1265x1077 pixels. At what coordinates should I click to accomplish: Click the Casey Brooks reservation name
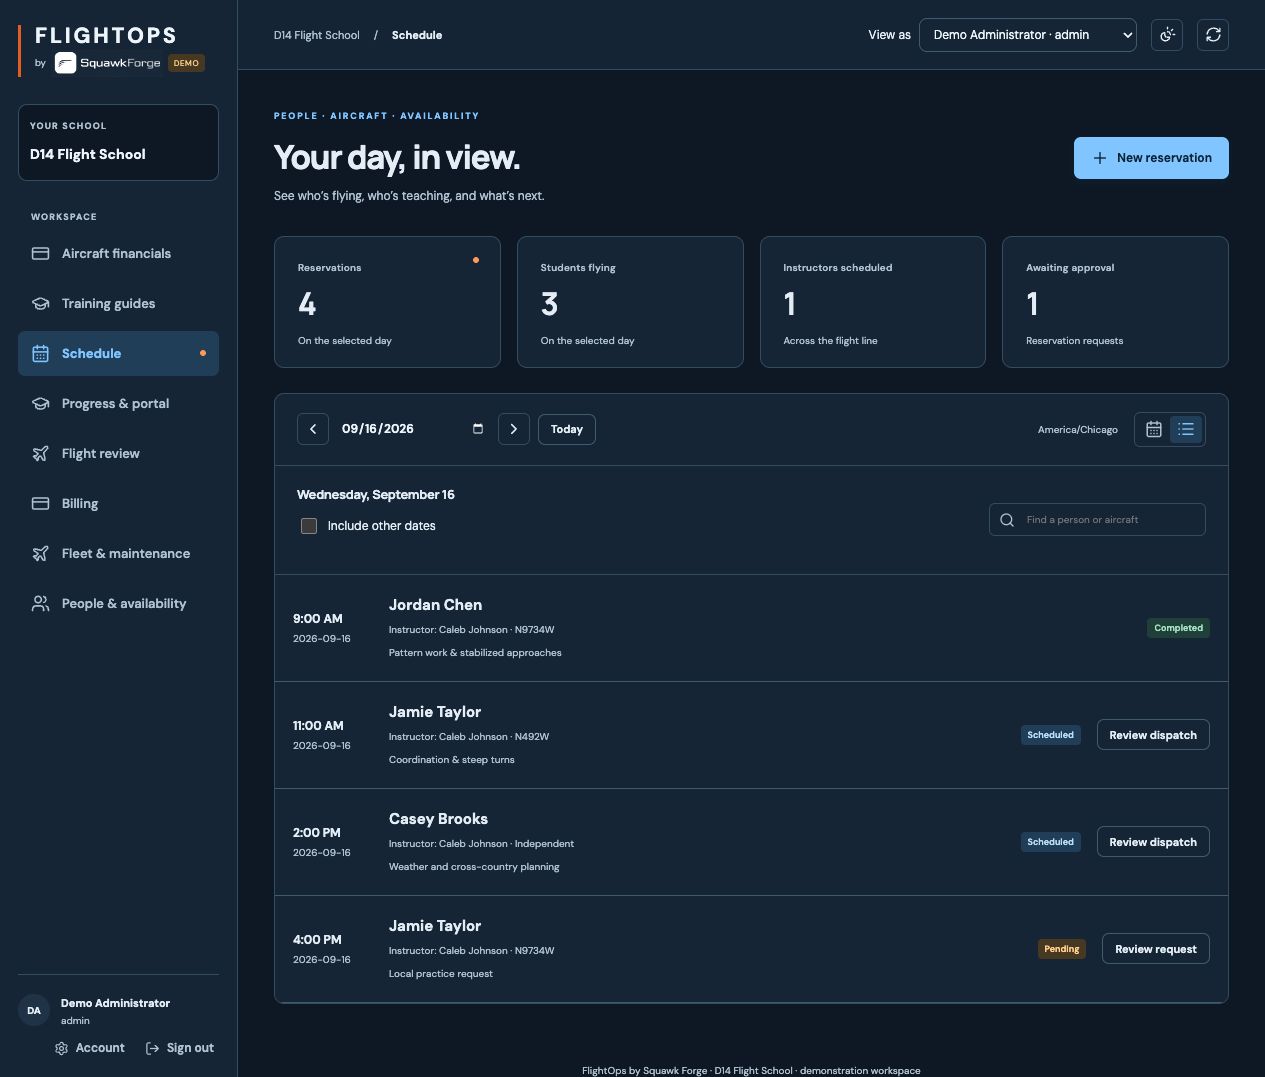pyautogui.click(x=438, y=819)
